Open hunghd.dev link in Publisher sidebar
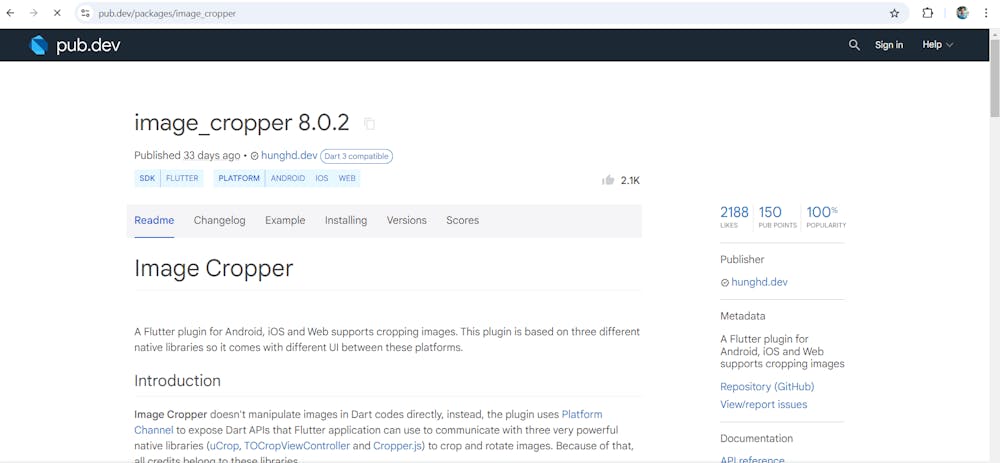 coord(759,282)
